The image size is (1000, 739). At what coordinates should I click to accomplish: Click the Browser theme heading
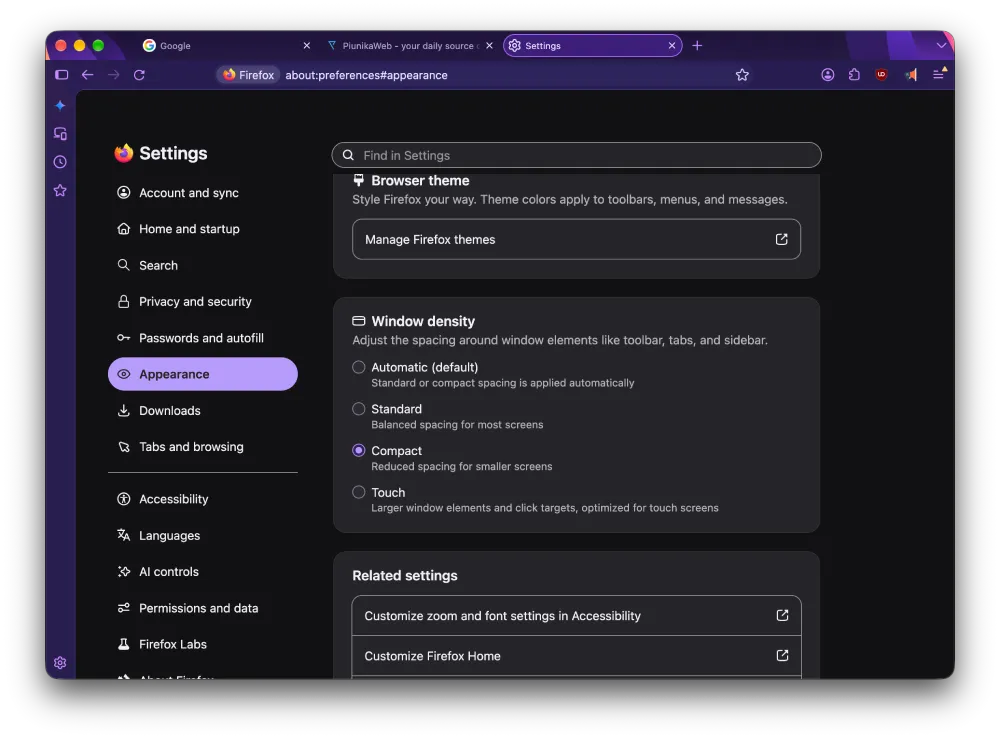point(420,180)
